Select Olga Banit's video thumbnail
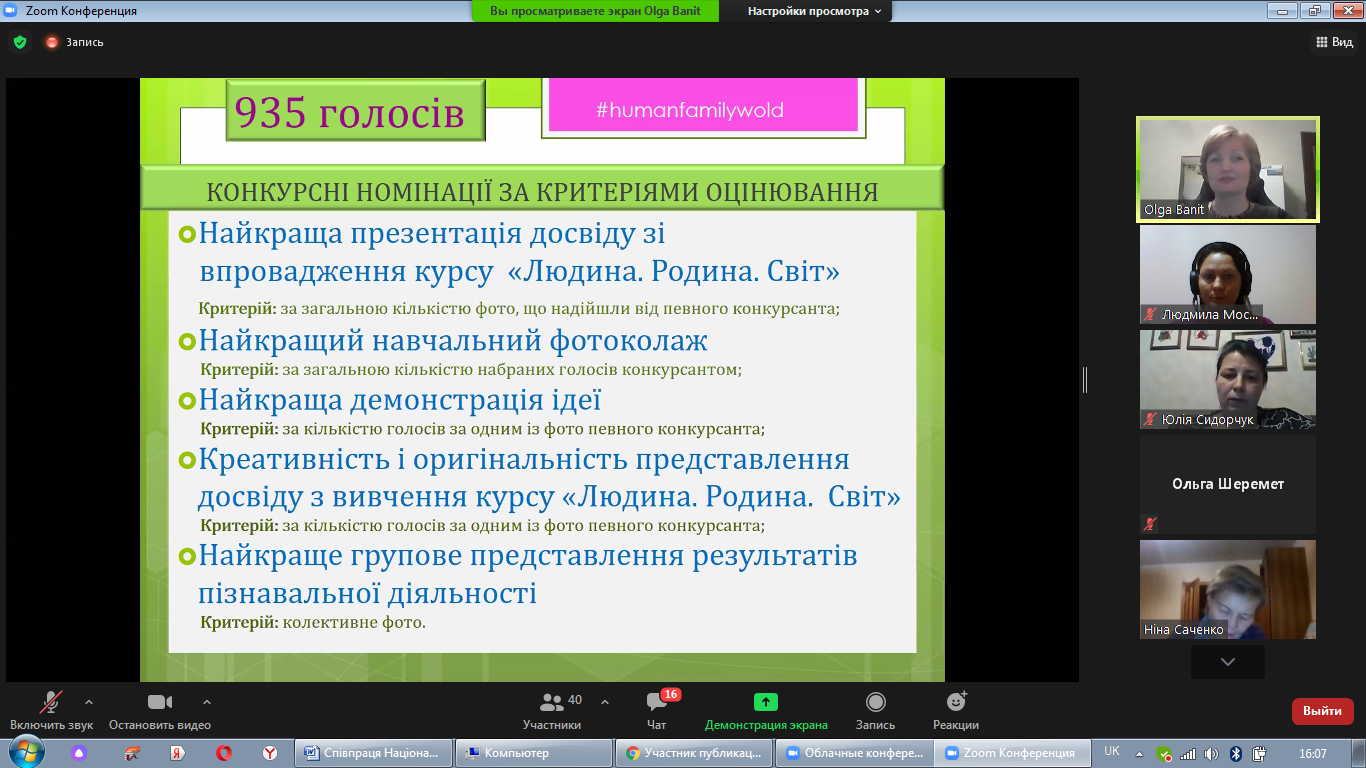Image resolution: width=1366 pixels, height=768 pixels. [x=1228, y=168]
